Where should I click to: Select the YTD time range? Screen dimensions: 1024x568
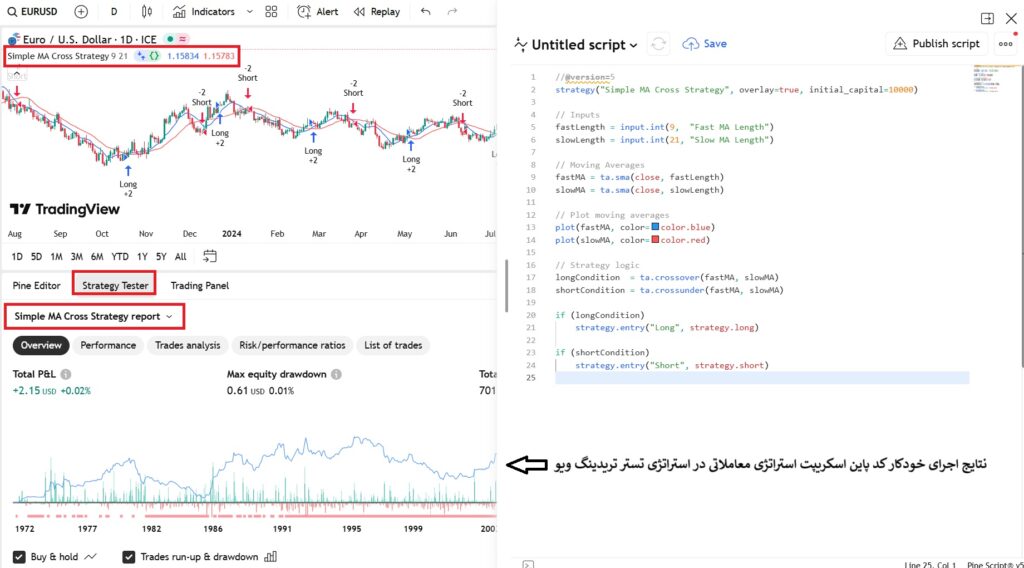pos(120,256)
